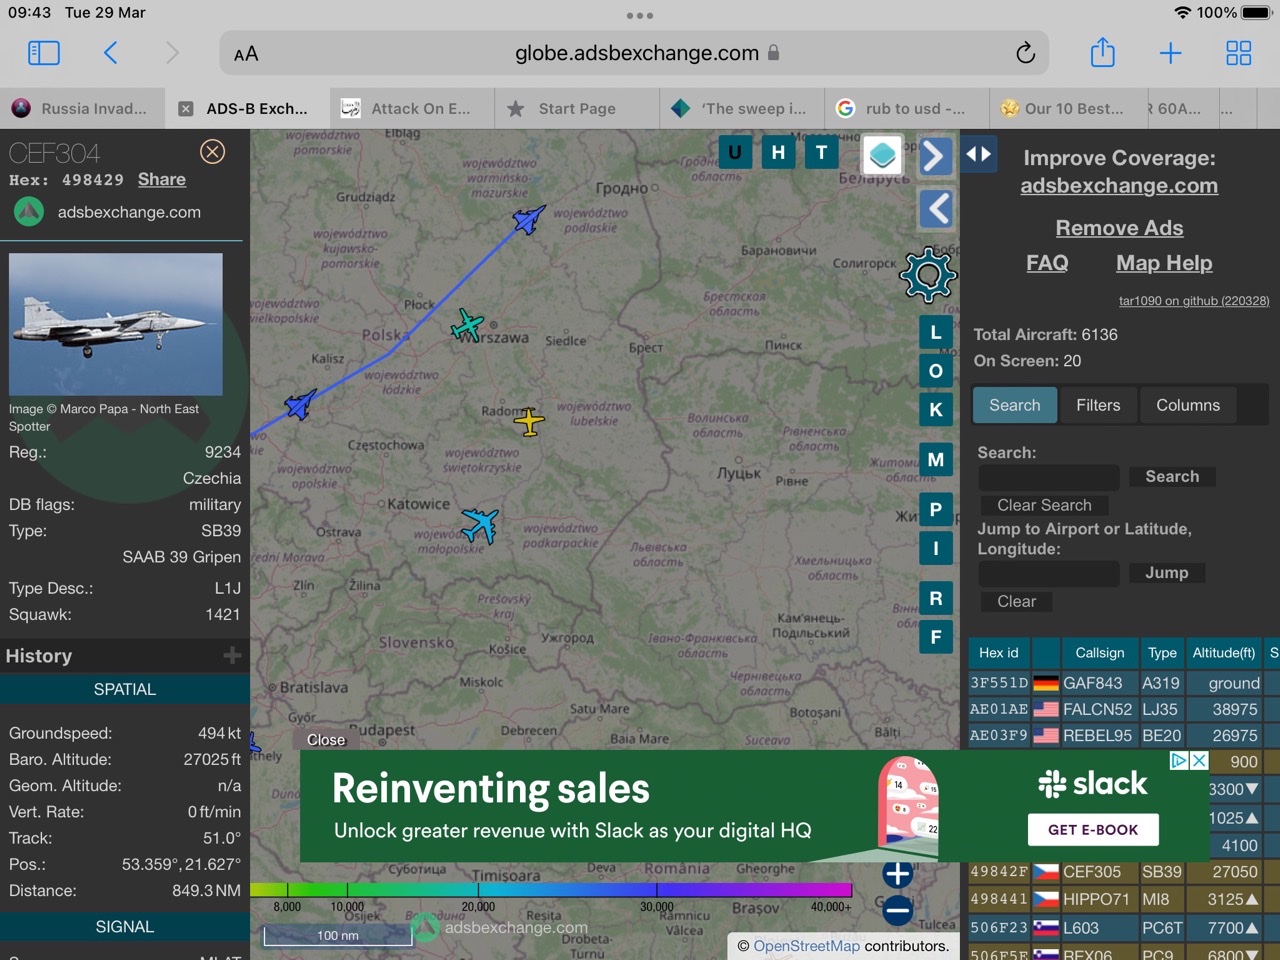
Task: Collapse the sidebar with the left chevron button
Action: (935, 209)
